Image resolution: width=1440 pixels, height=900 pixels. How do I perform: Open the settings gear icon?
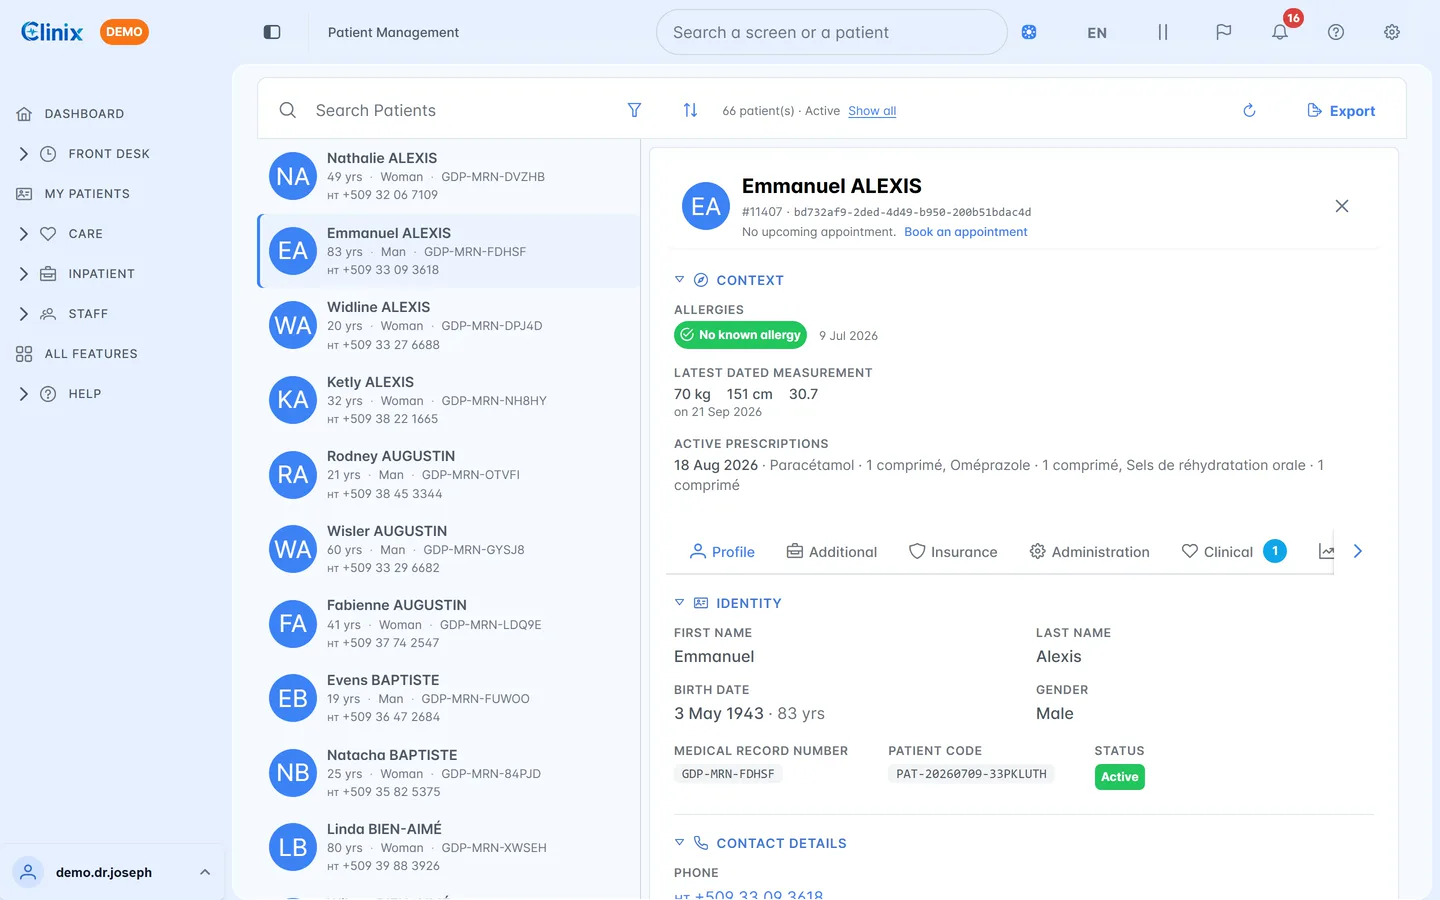1392,32
